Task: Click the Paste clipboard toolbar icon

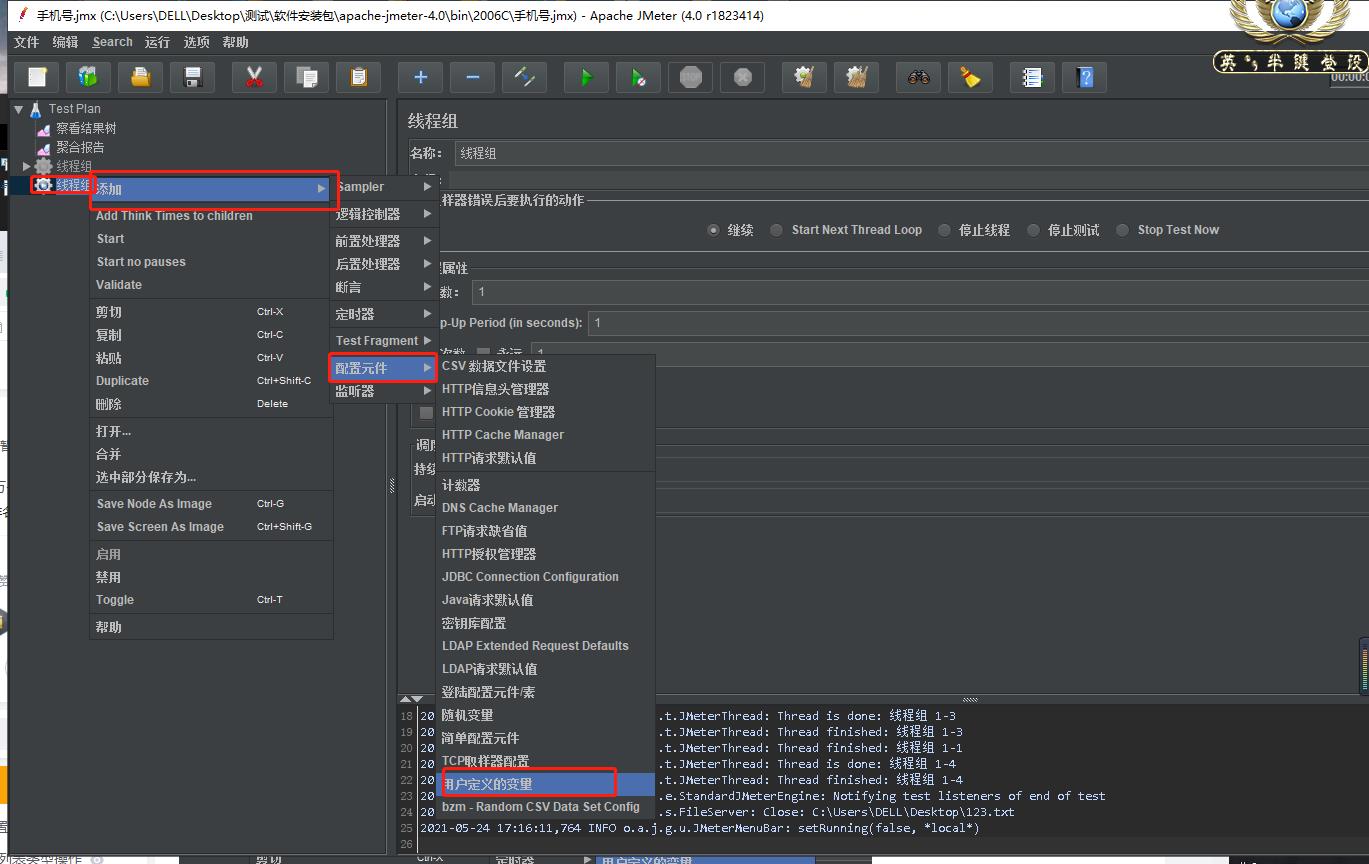Action: (x=358, y=77)
